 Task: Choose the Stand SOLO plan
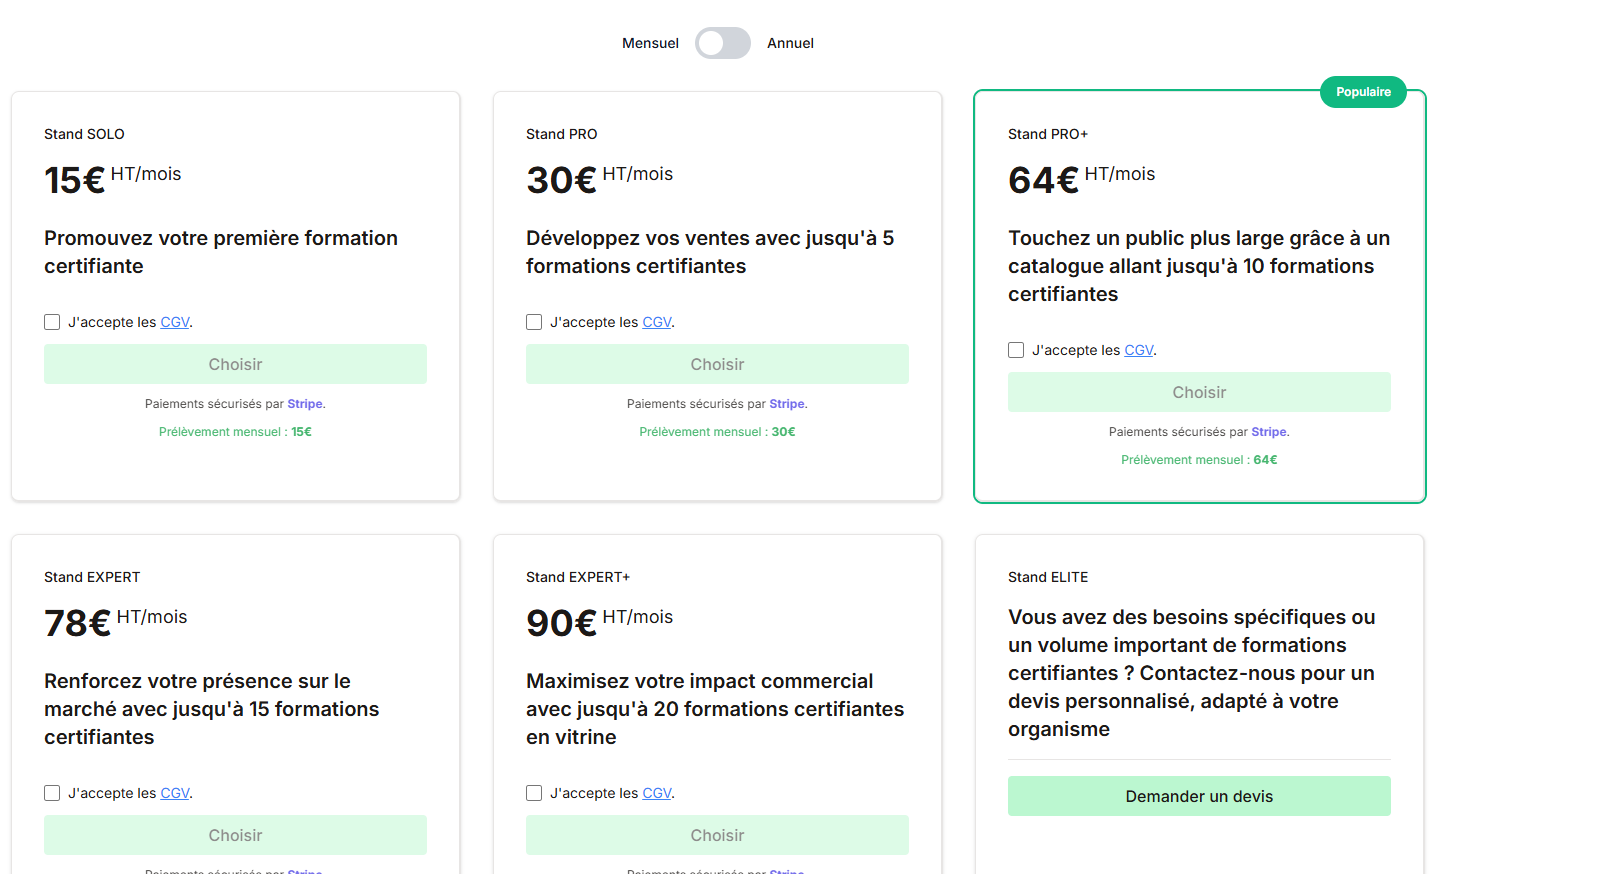tap(235, 363)
